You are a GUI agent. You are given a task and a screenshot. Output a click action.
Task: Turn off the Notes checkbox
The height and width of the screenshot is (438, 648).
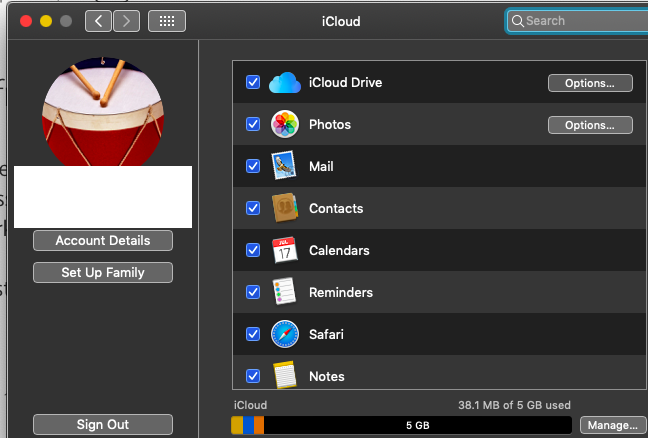pos(253,376)
